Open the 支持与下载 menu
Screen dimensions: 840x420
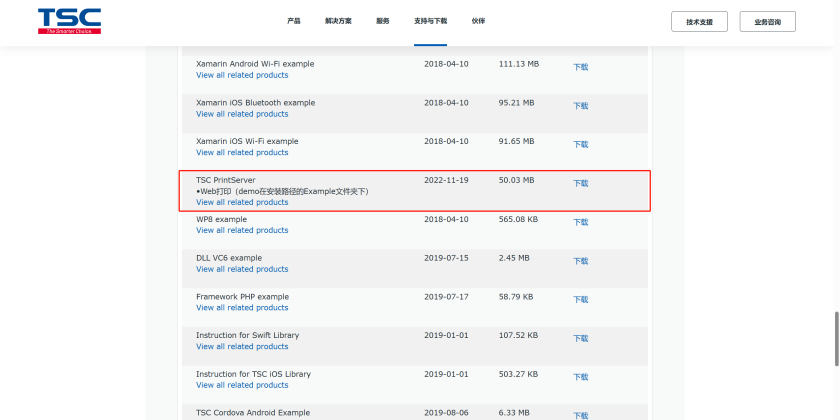(x=430, y=21)
